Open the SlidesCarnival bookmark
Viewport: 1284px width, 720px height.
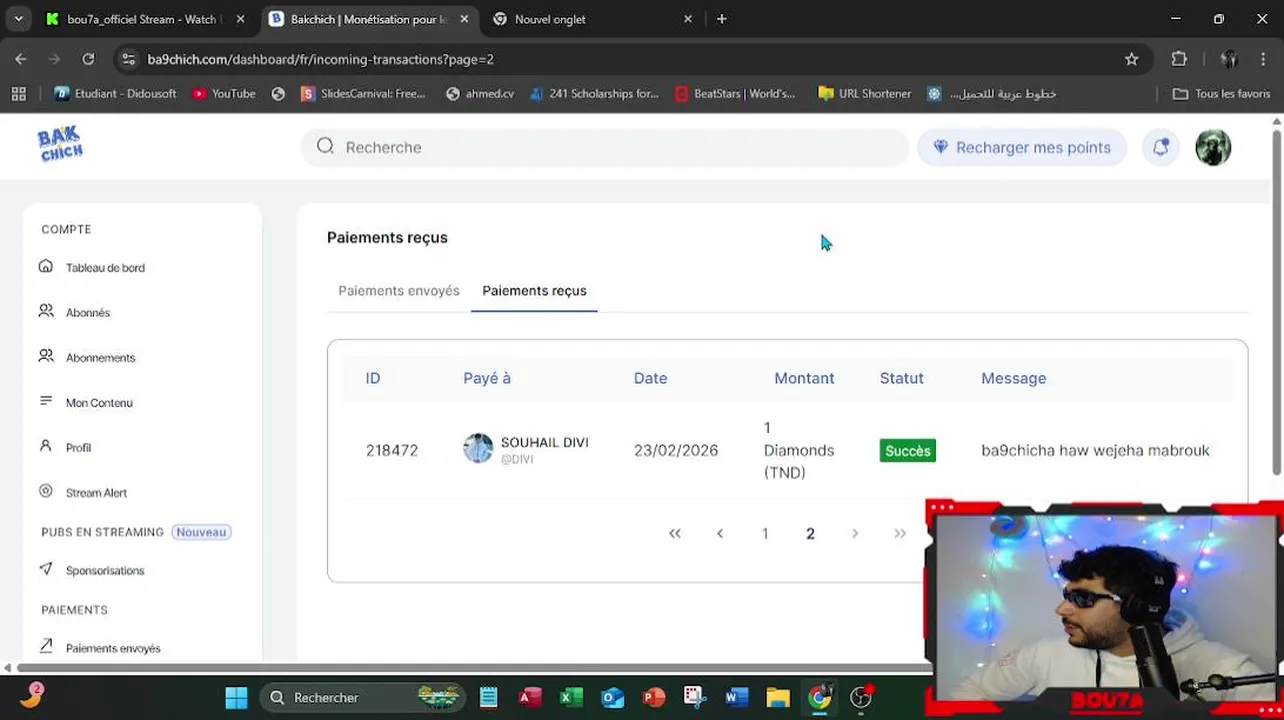[x=363, y=93]
